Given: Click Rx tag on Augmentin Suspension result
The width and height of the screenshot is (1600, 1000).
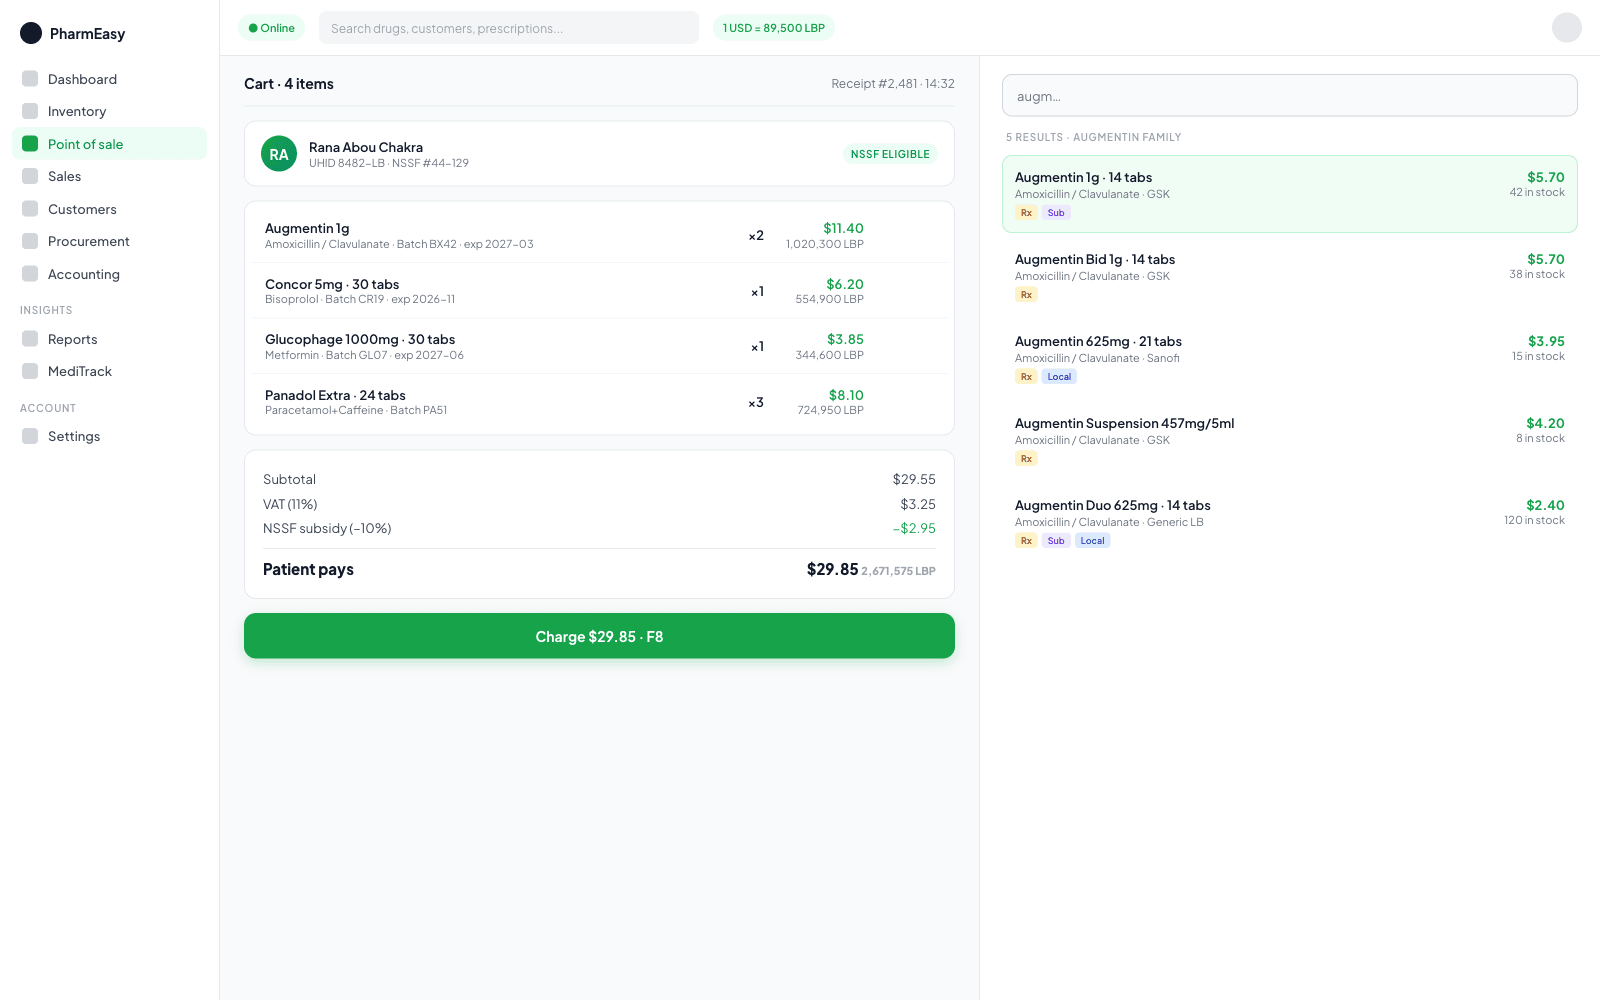Looking at the screenshot, I should coord(1026,459).
